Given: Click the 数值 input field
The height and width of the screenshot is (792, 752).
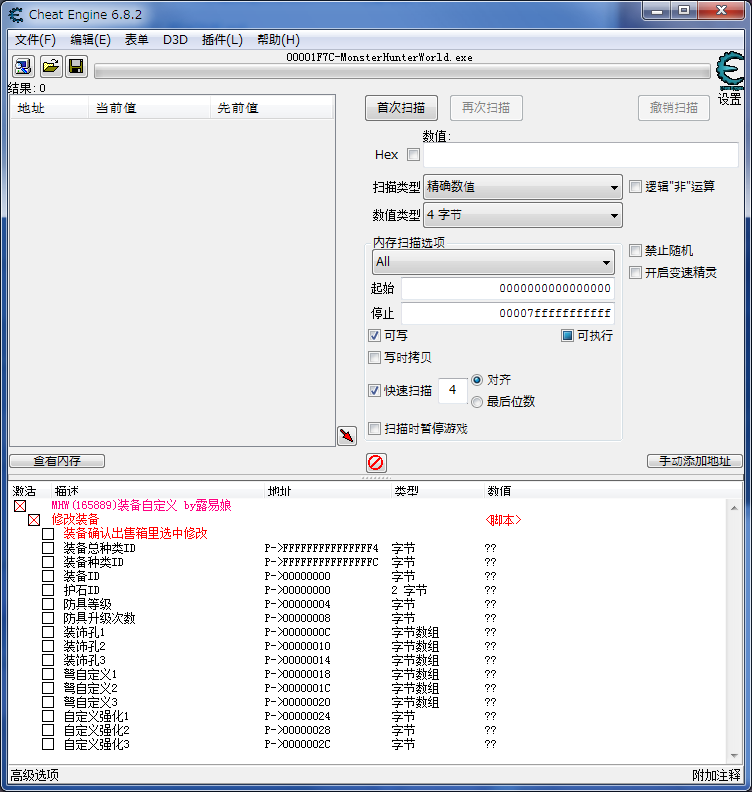Looking at the screenshot, I should click(581, 155).
